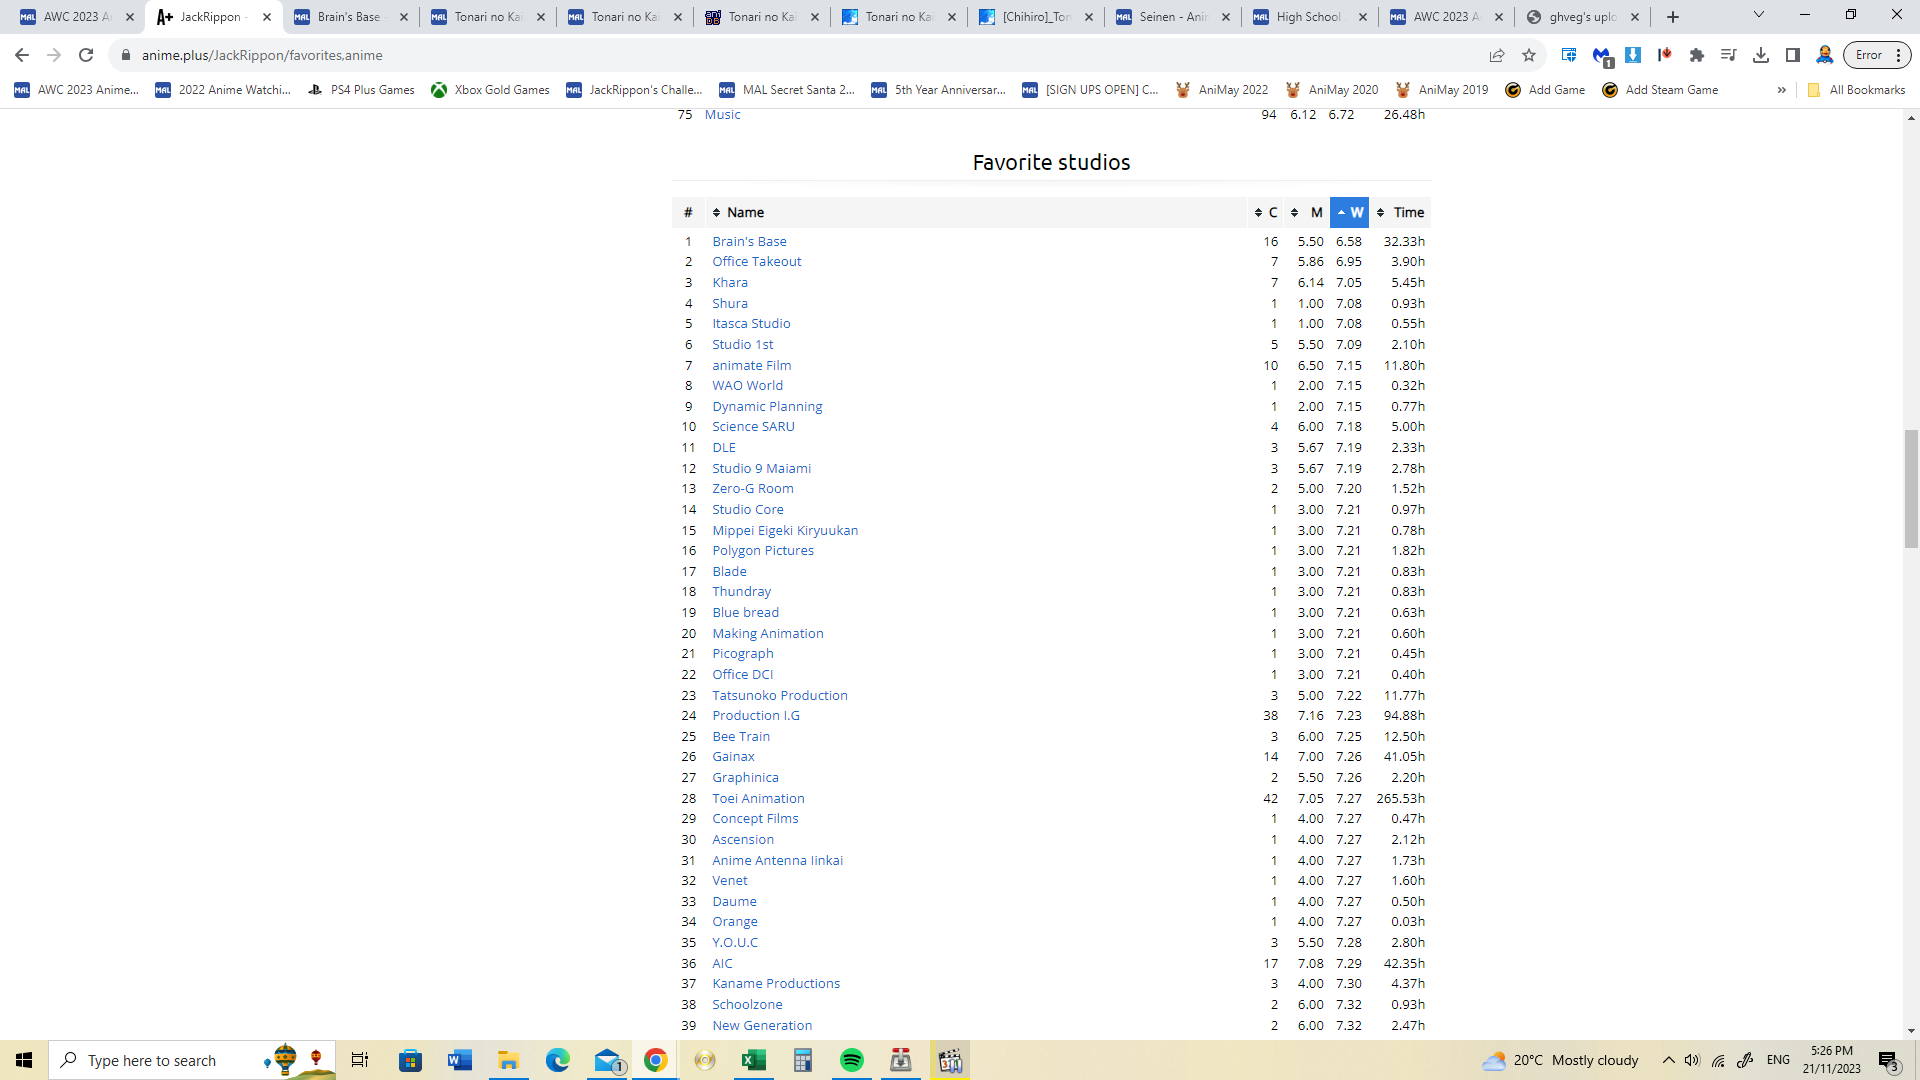Viewport: 1920px width, 1080px height.
Task: Open Spotify from taskbar
Action: coord(852,1060)
